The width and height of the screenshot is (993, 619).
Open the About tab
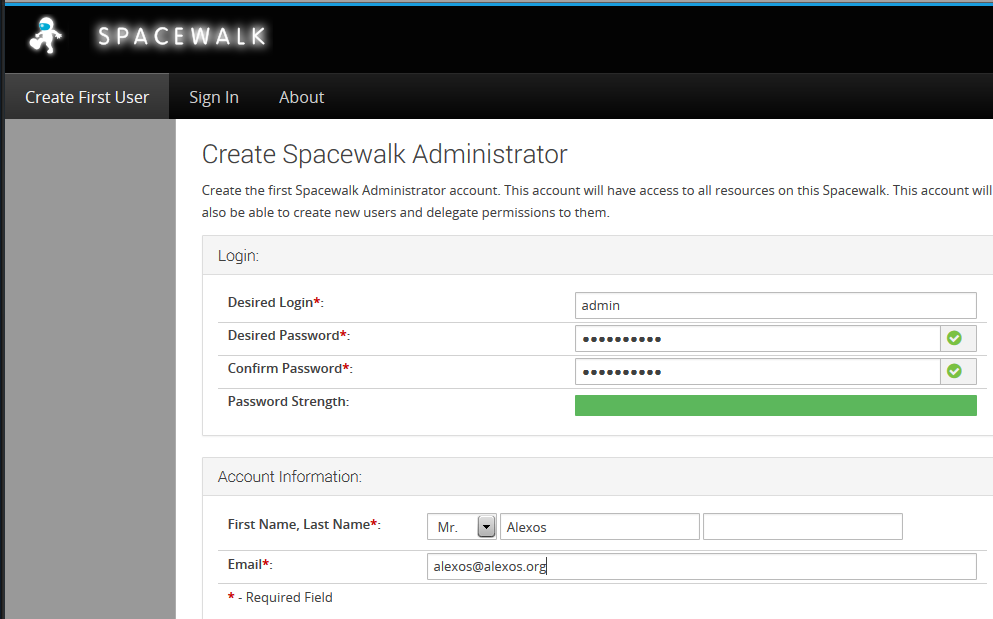pyautogui.click(x=301, y=97)
